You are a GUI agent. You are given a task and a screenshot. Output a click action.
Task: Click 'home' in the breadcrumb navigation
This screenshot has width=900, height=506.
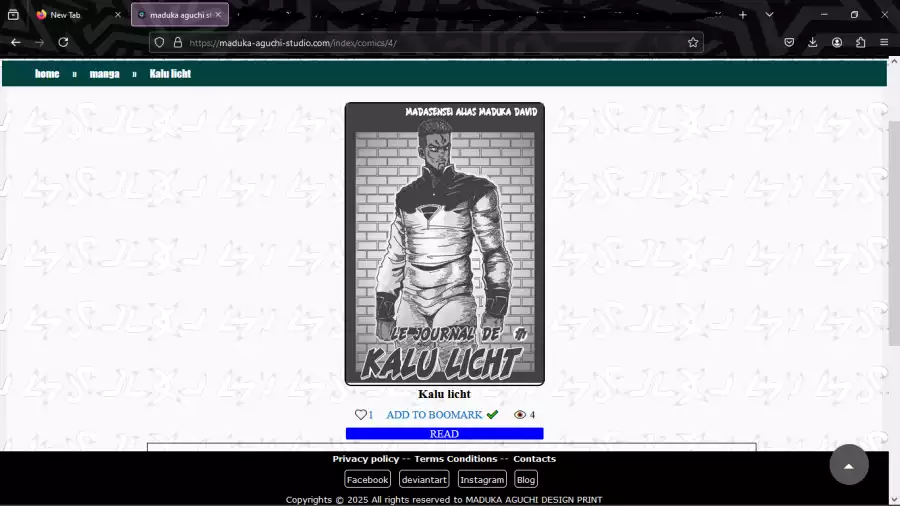click(47, 74)
